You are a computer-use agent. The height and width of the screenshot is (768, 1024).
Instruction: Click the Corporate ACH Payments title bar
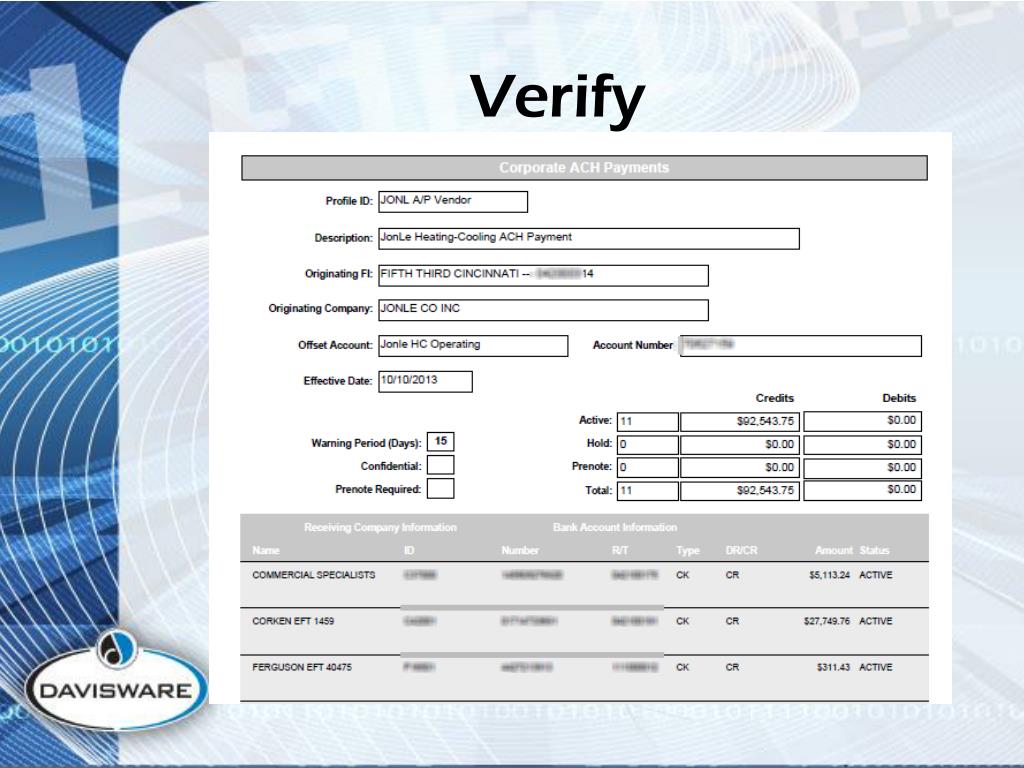pos(584,168)
